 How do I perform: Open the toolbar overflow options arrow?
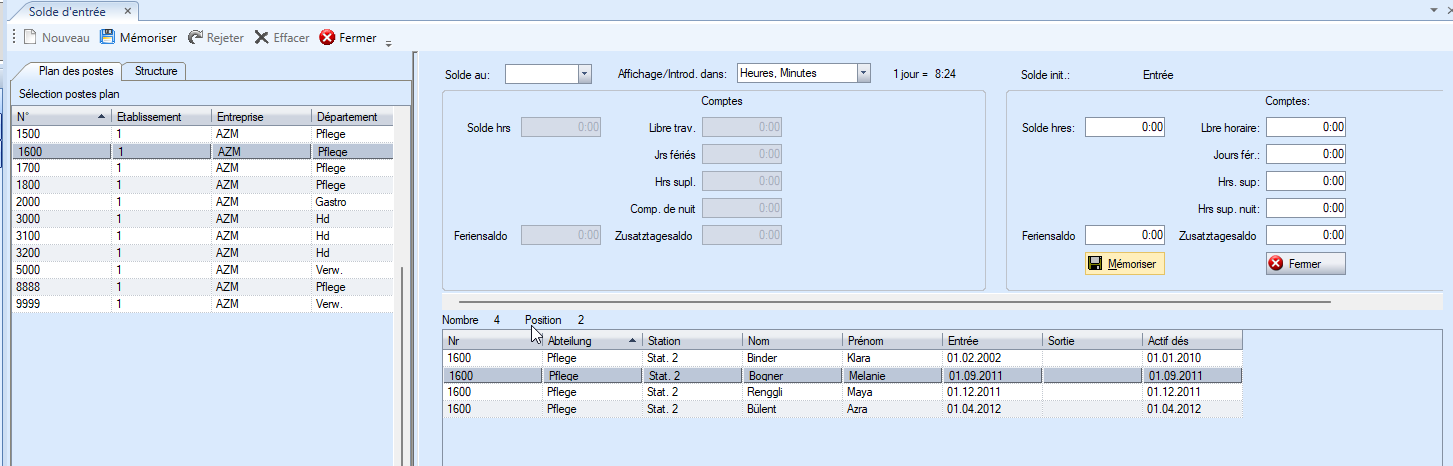point(389,42)
